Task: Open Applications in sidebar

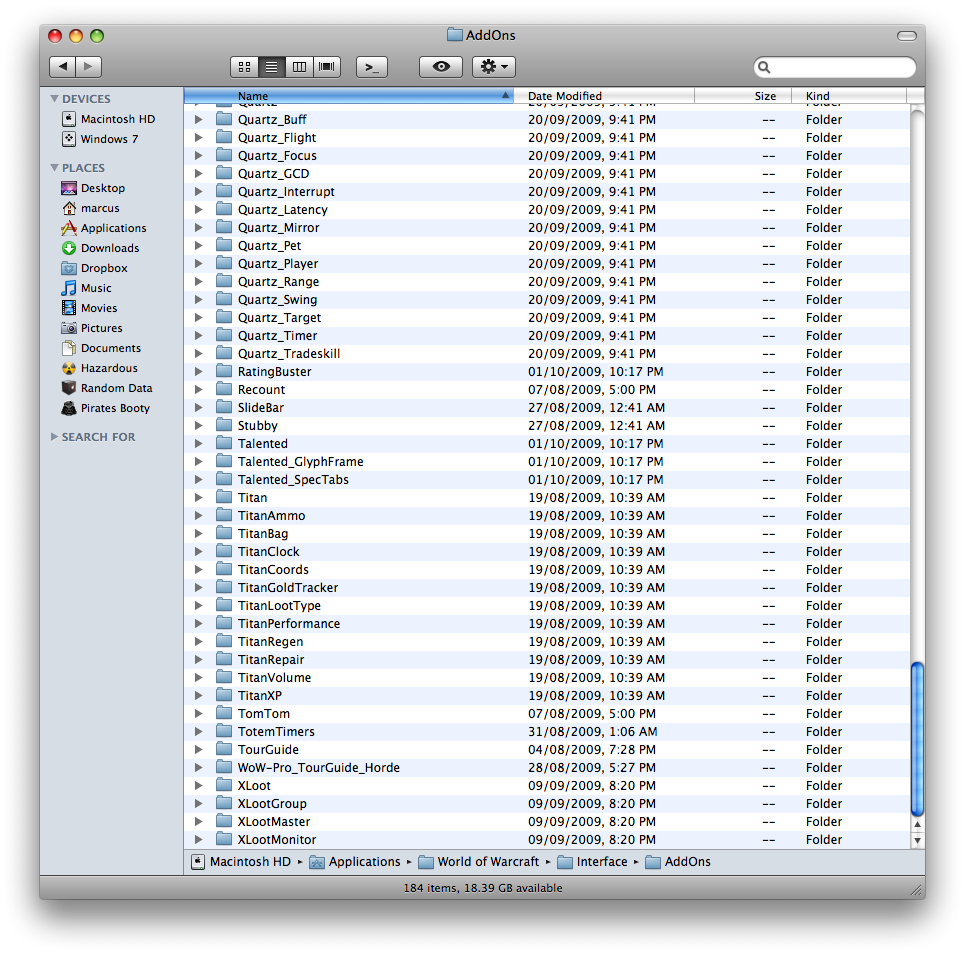Action: 104,228
